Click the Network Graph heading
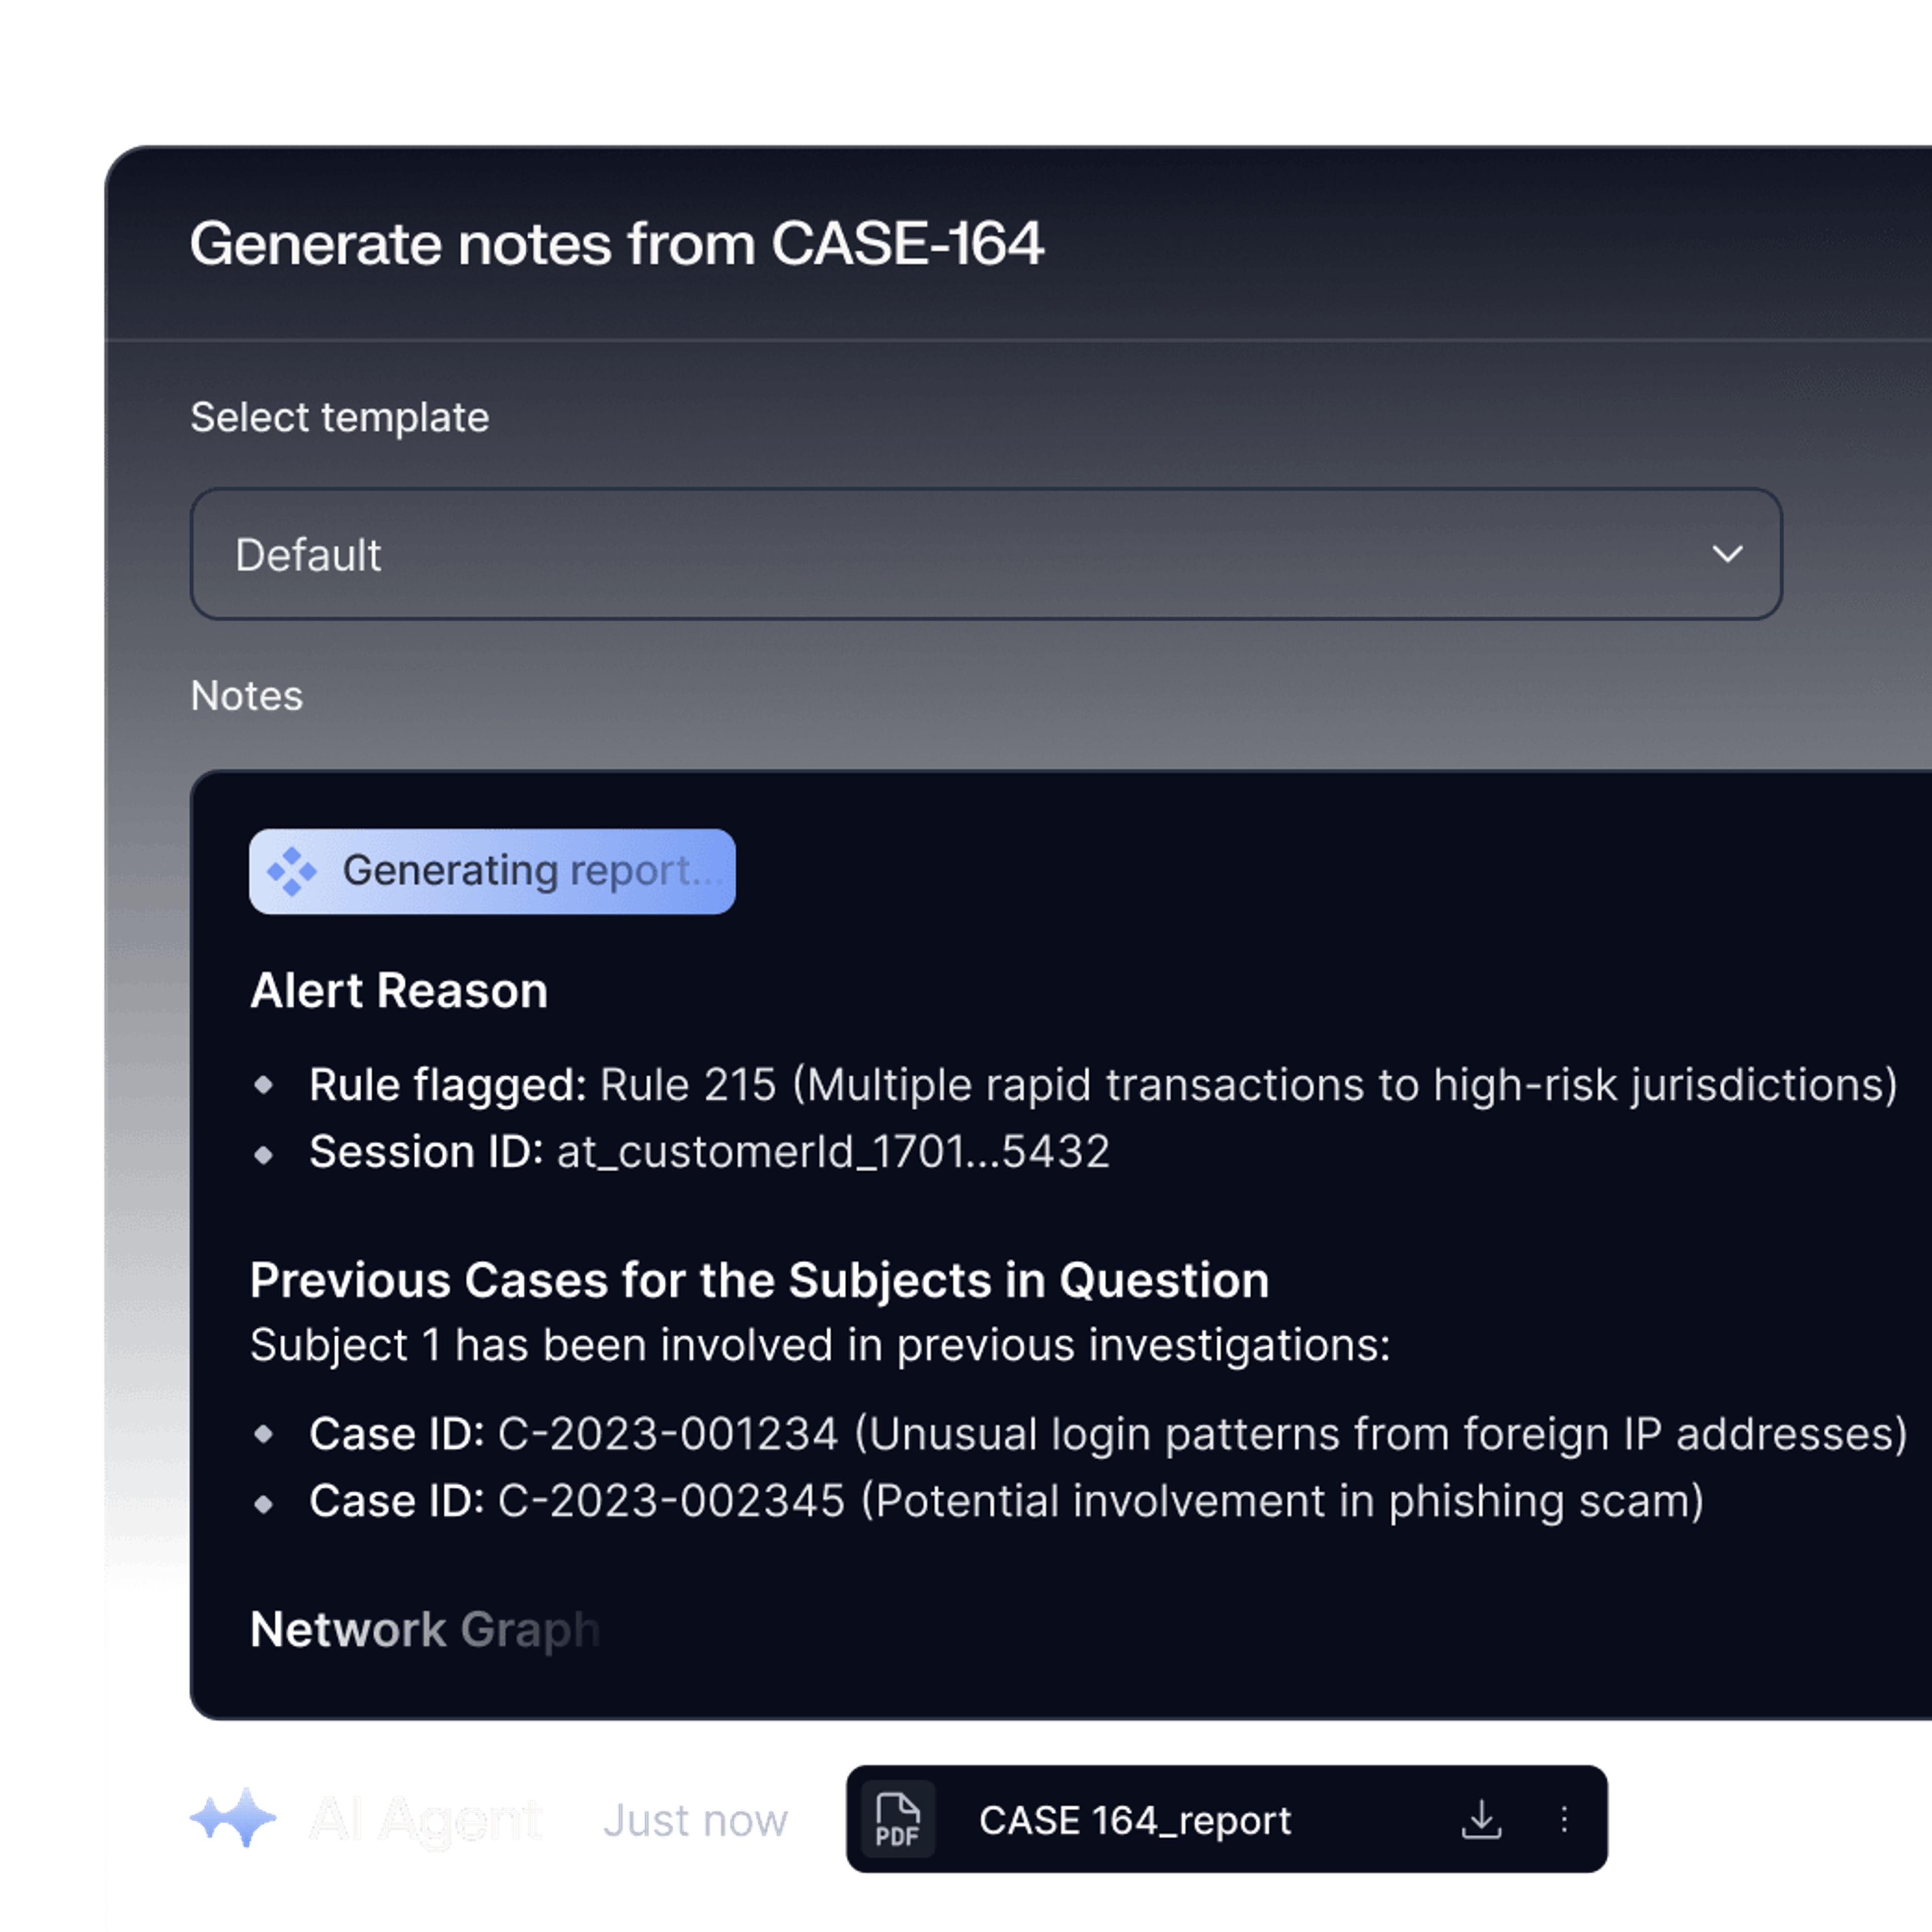 [x=424, y=1631]
